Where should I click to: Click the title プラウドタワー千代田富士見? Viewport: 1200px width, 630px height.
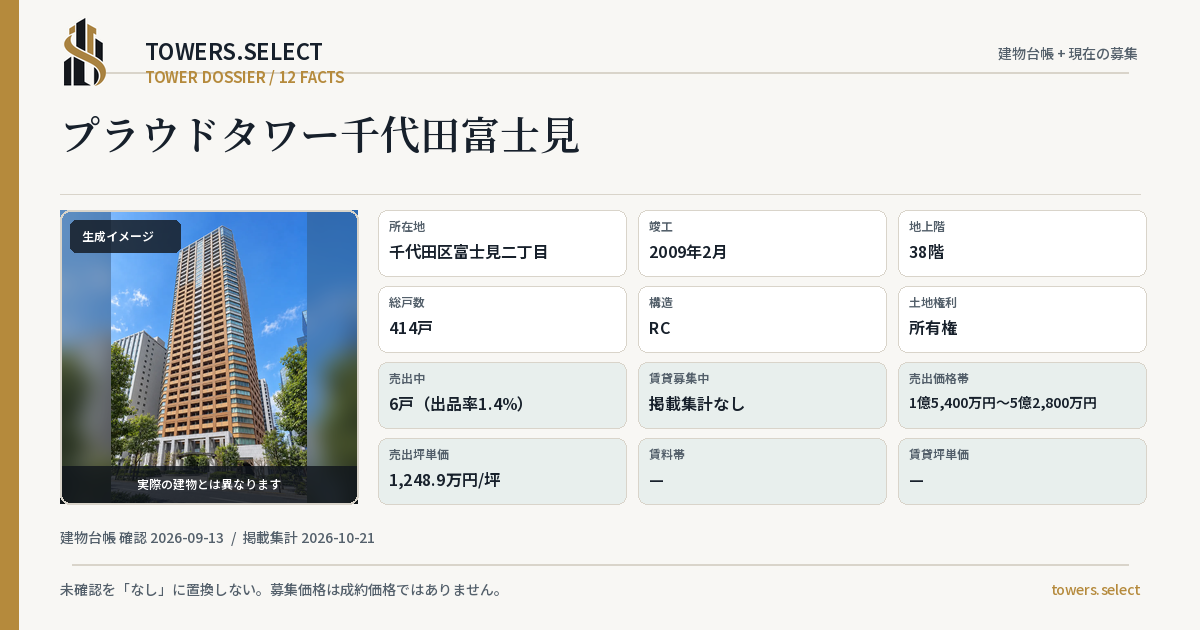[321, 136]
